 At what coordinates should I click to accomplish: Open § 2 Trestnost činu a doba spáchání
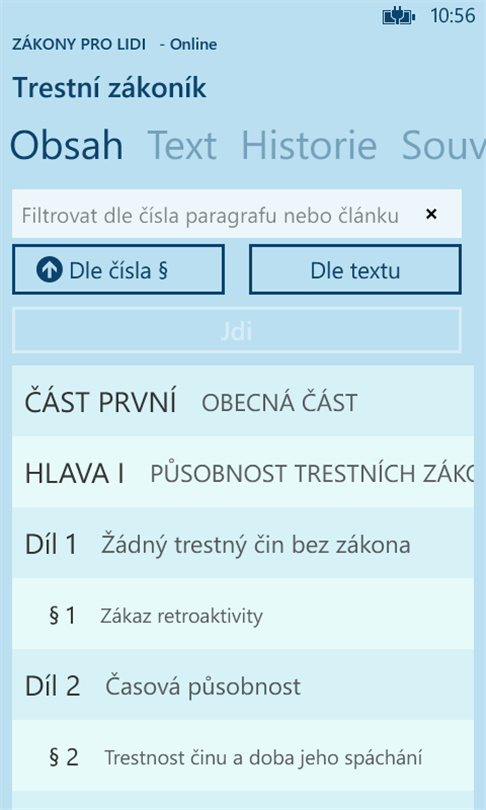pos(243,756)
